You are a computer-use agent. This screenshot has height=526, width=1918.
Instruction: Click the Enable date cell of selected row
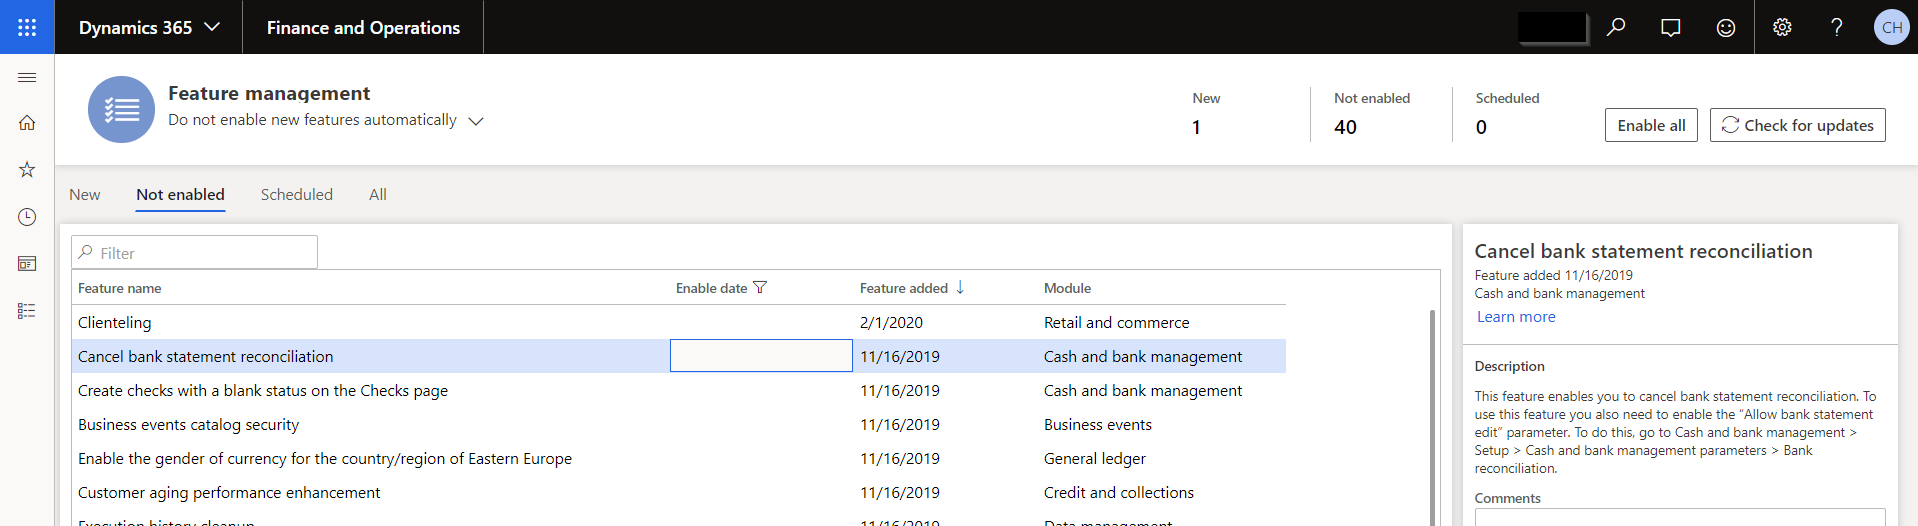point(761,356)
